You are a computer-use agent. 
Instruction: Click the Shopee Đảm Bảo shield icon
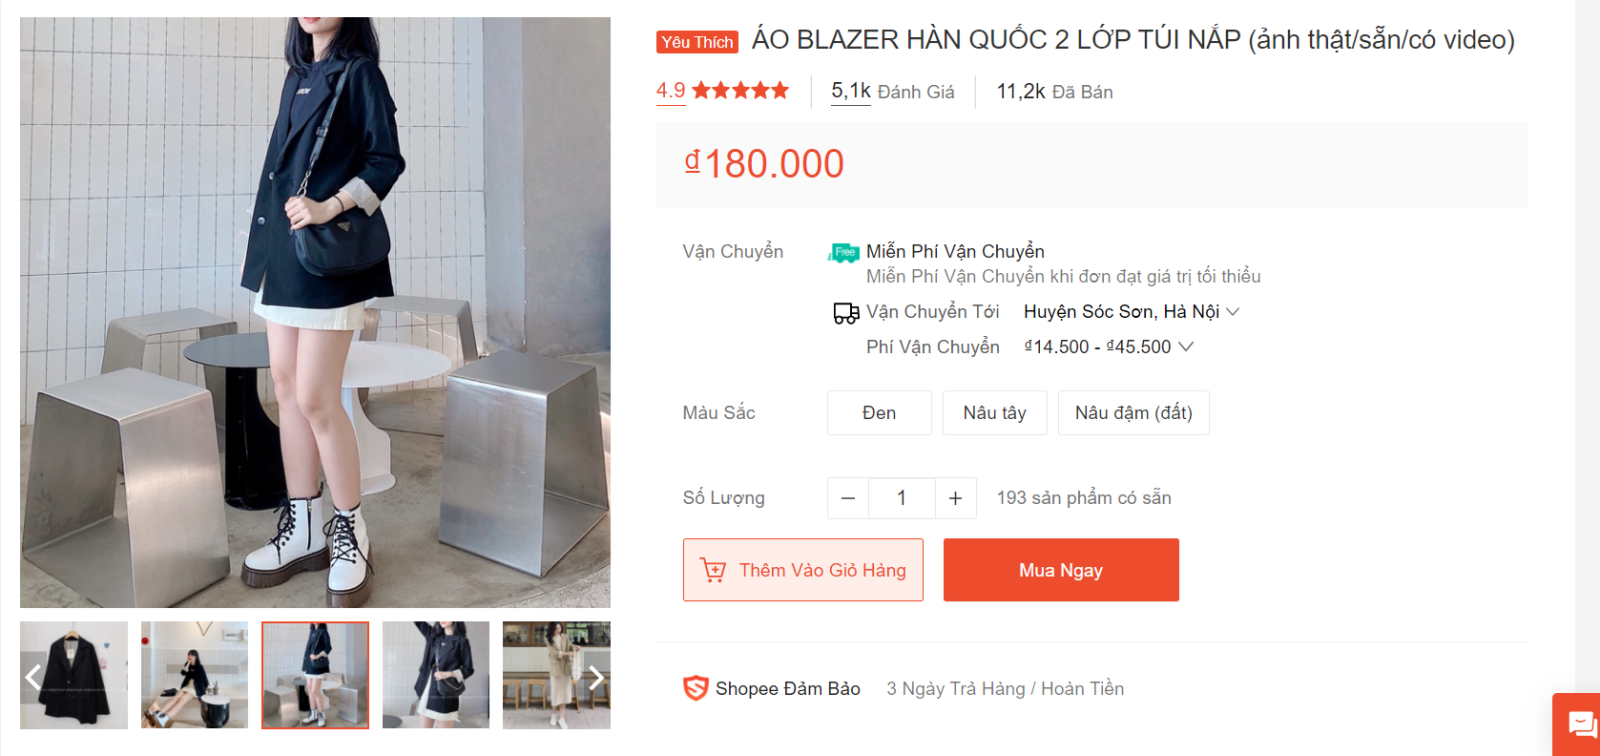tap(695, 688)
